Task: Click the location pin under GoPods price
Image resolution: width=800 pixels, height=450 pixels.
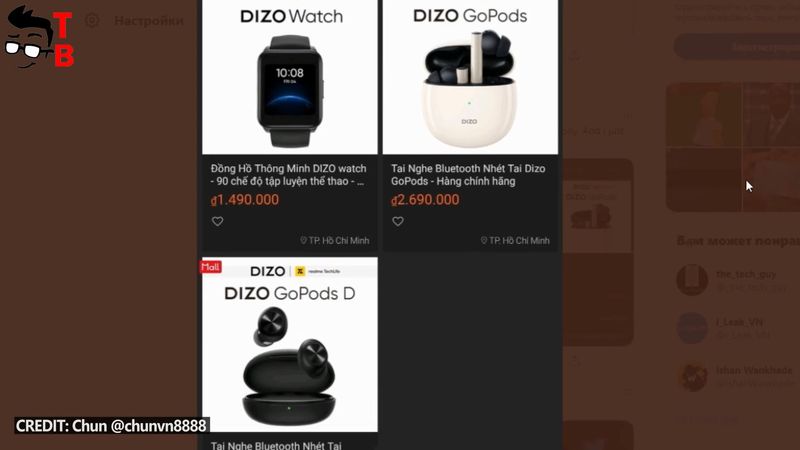Action: pos(484,240)
